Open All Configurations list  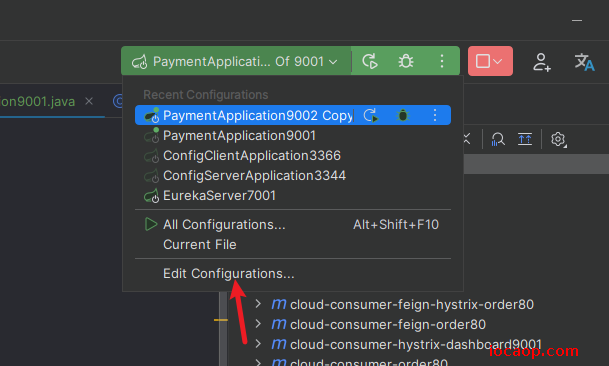pyautogui.click(x=292, y=225)
